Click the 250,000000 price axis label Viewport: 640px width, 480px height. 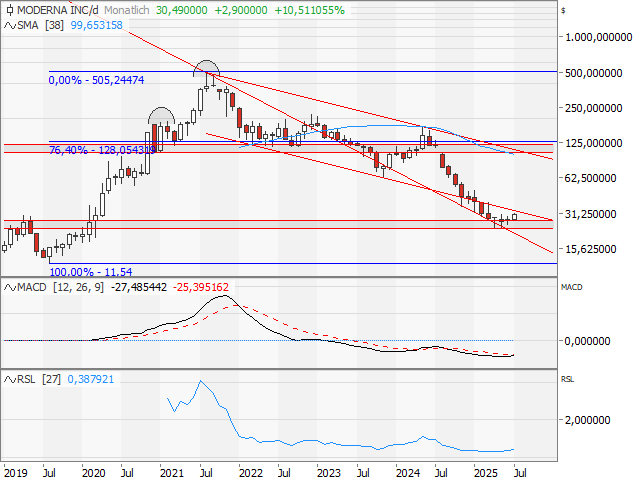pos(593,108)
